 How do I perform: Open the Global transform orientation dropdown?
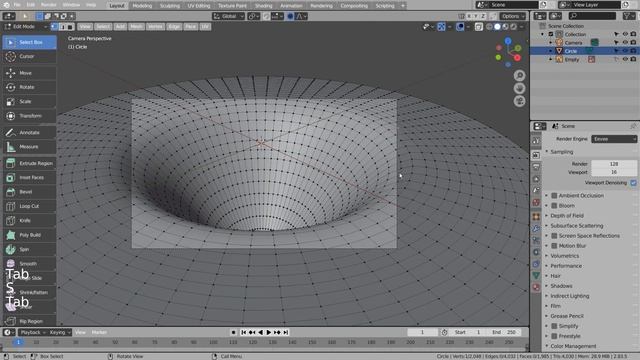[x=228, y=16]
